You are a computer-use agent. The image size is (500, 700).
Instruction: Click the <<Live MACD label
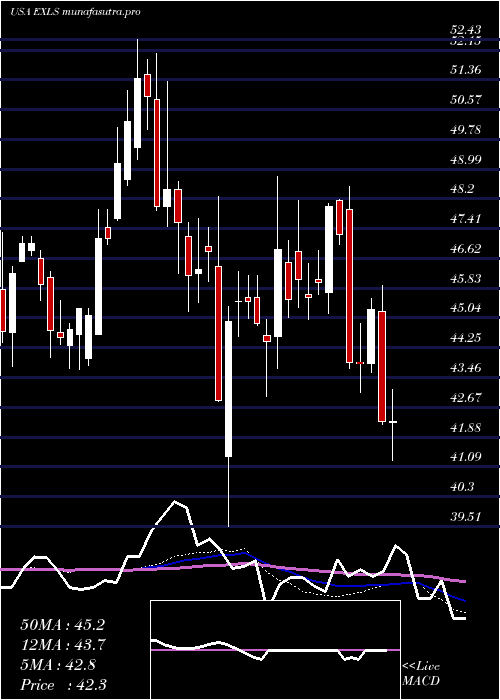[421, 674]
